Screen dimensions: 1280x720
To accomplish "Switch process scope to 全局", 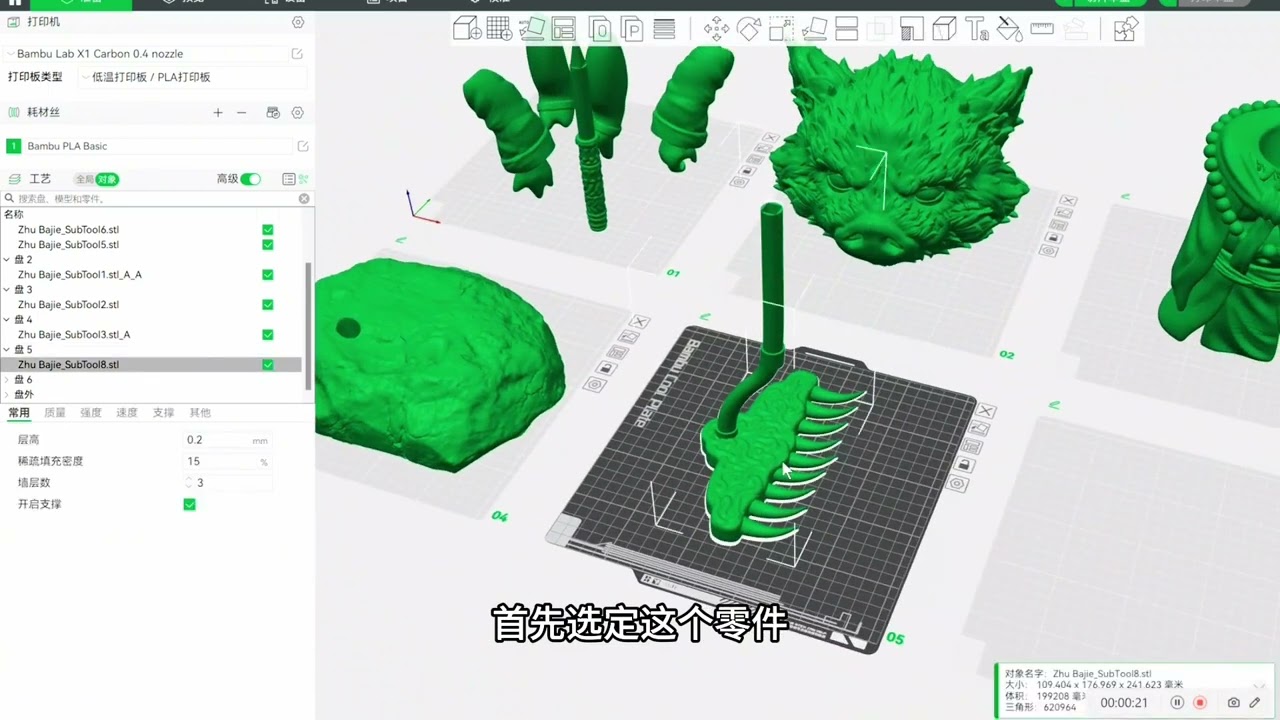I will (x=84, y=179).
